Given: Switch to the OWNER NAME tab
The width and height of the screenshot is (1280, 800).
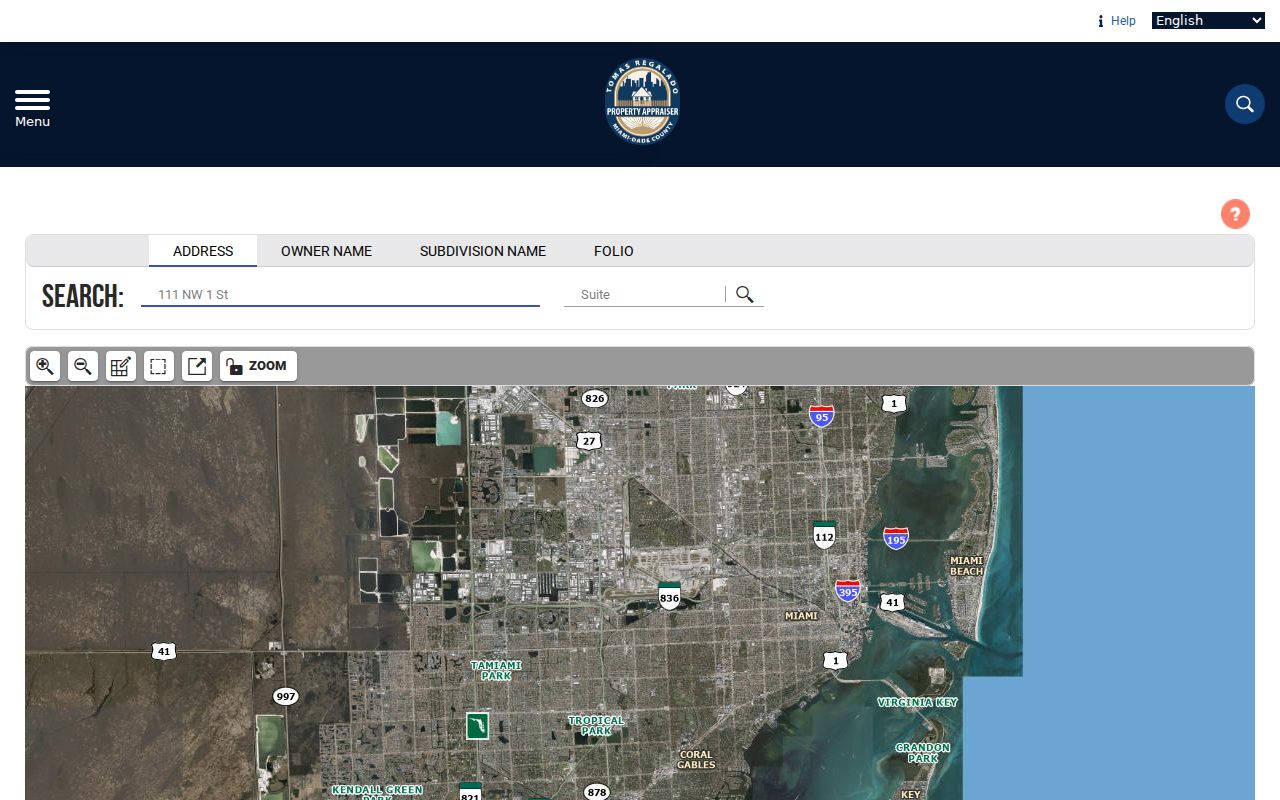Looking at the screenshot, I should click(x=326, y=251).
